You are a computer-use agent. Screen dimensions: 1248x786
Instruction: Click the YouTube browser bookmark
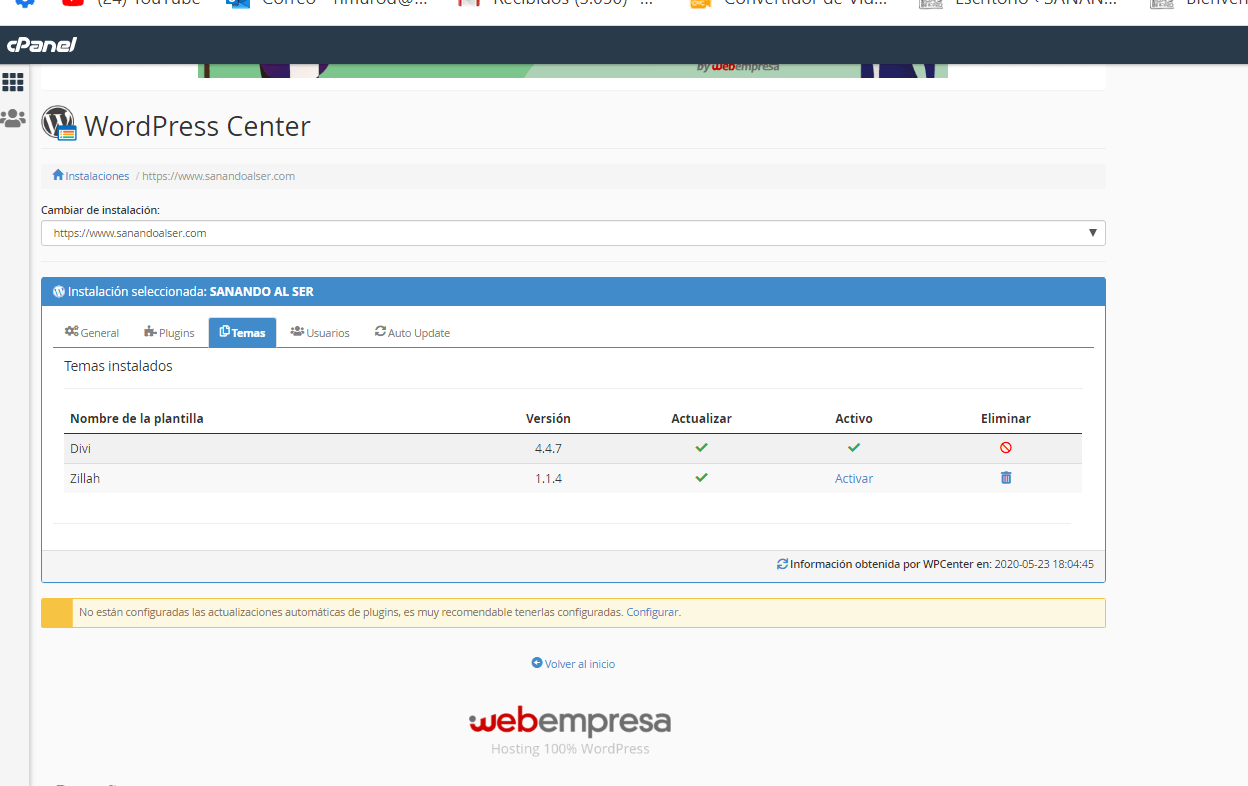pyautogui.click(x=130, y=4)
